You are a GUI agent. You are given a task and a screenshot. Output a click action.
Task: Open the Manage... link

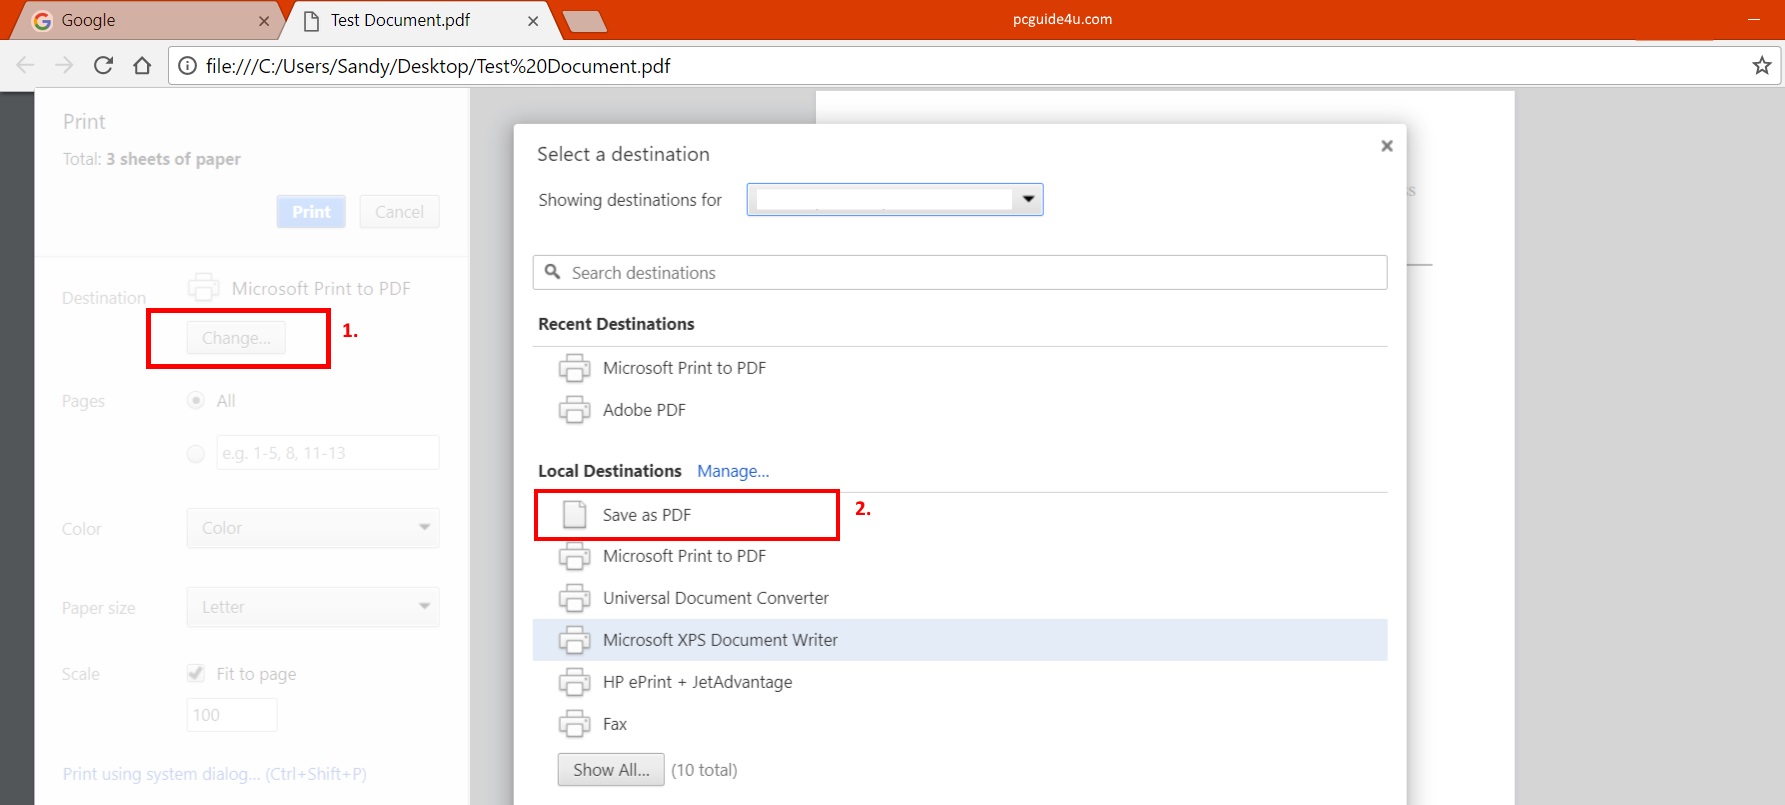tap(733, 471)
